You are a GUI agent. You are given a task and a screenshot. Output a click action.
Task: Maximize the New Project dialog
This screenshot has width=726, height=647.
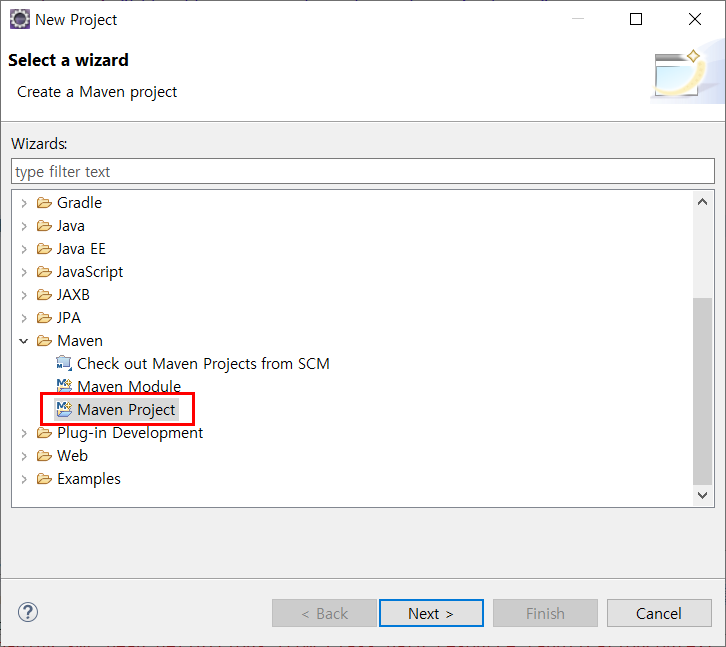pos(636,19)
